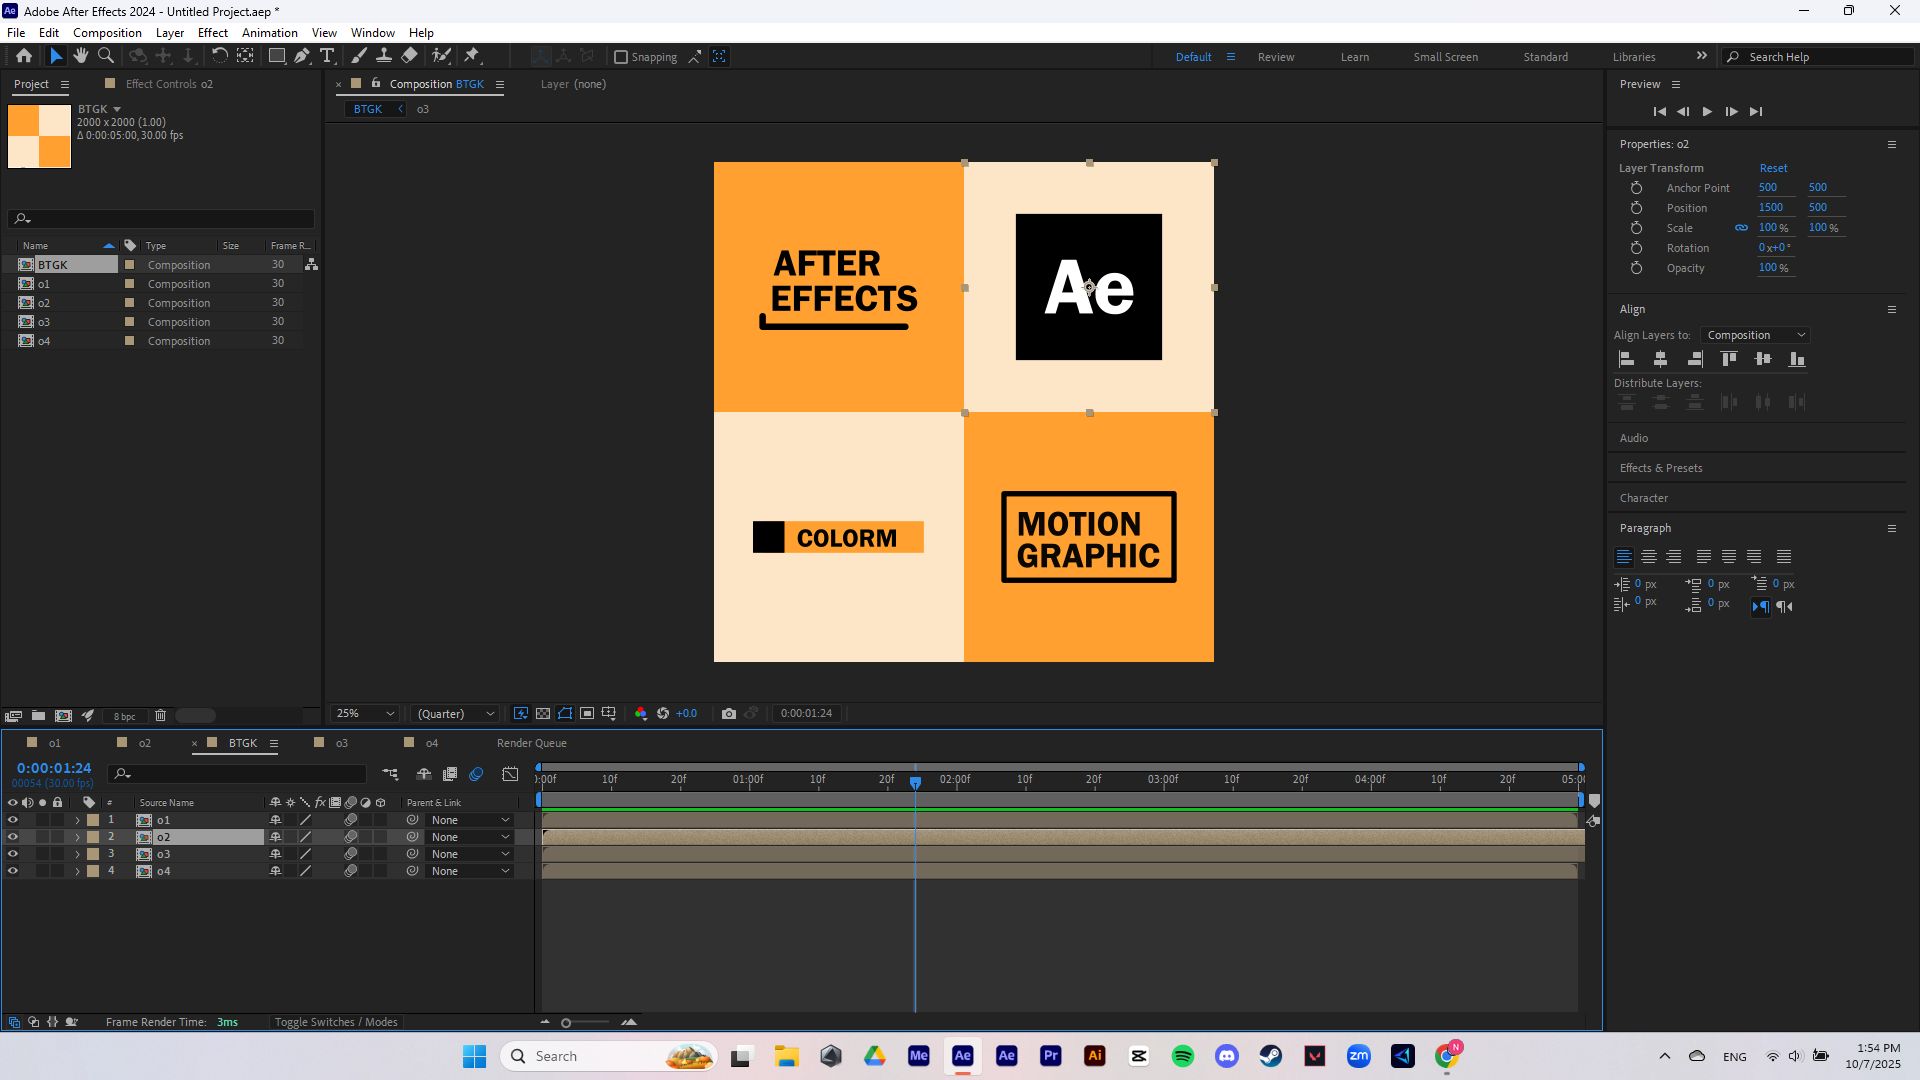Hide layer o4 with eye toggle

point(13,871)
